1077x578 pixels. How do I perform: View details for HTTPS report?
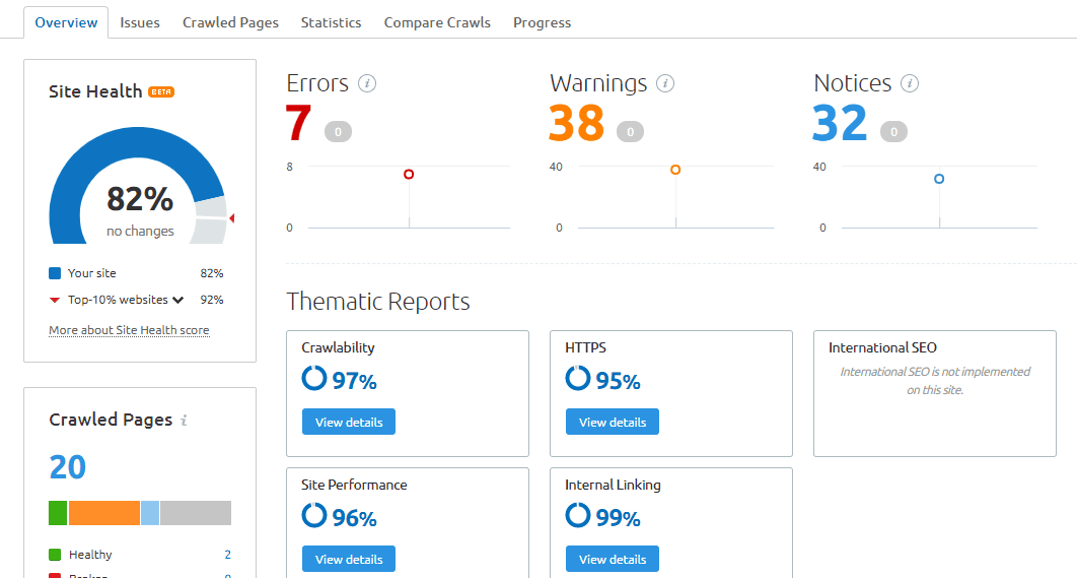point(613,422)
